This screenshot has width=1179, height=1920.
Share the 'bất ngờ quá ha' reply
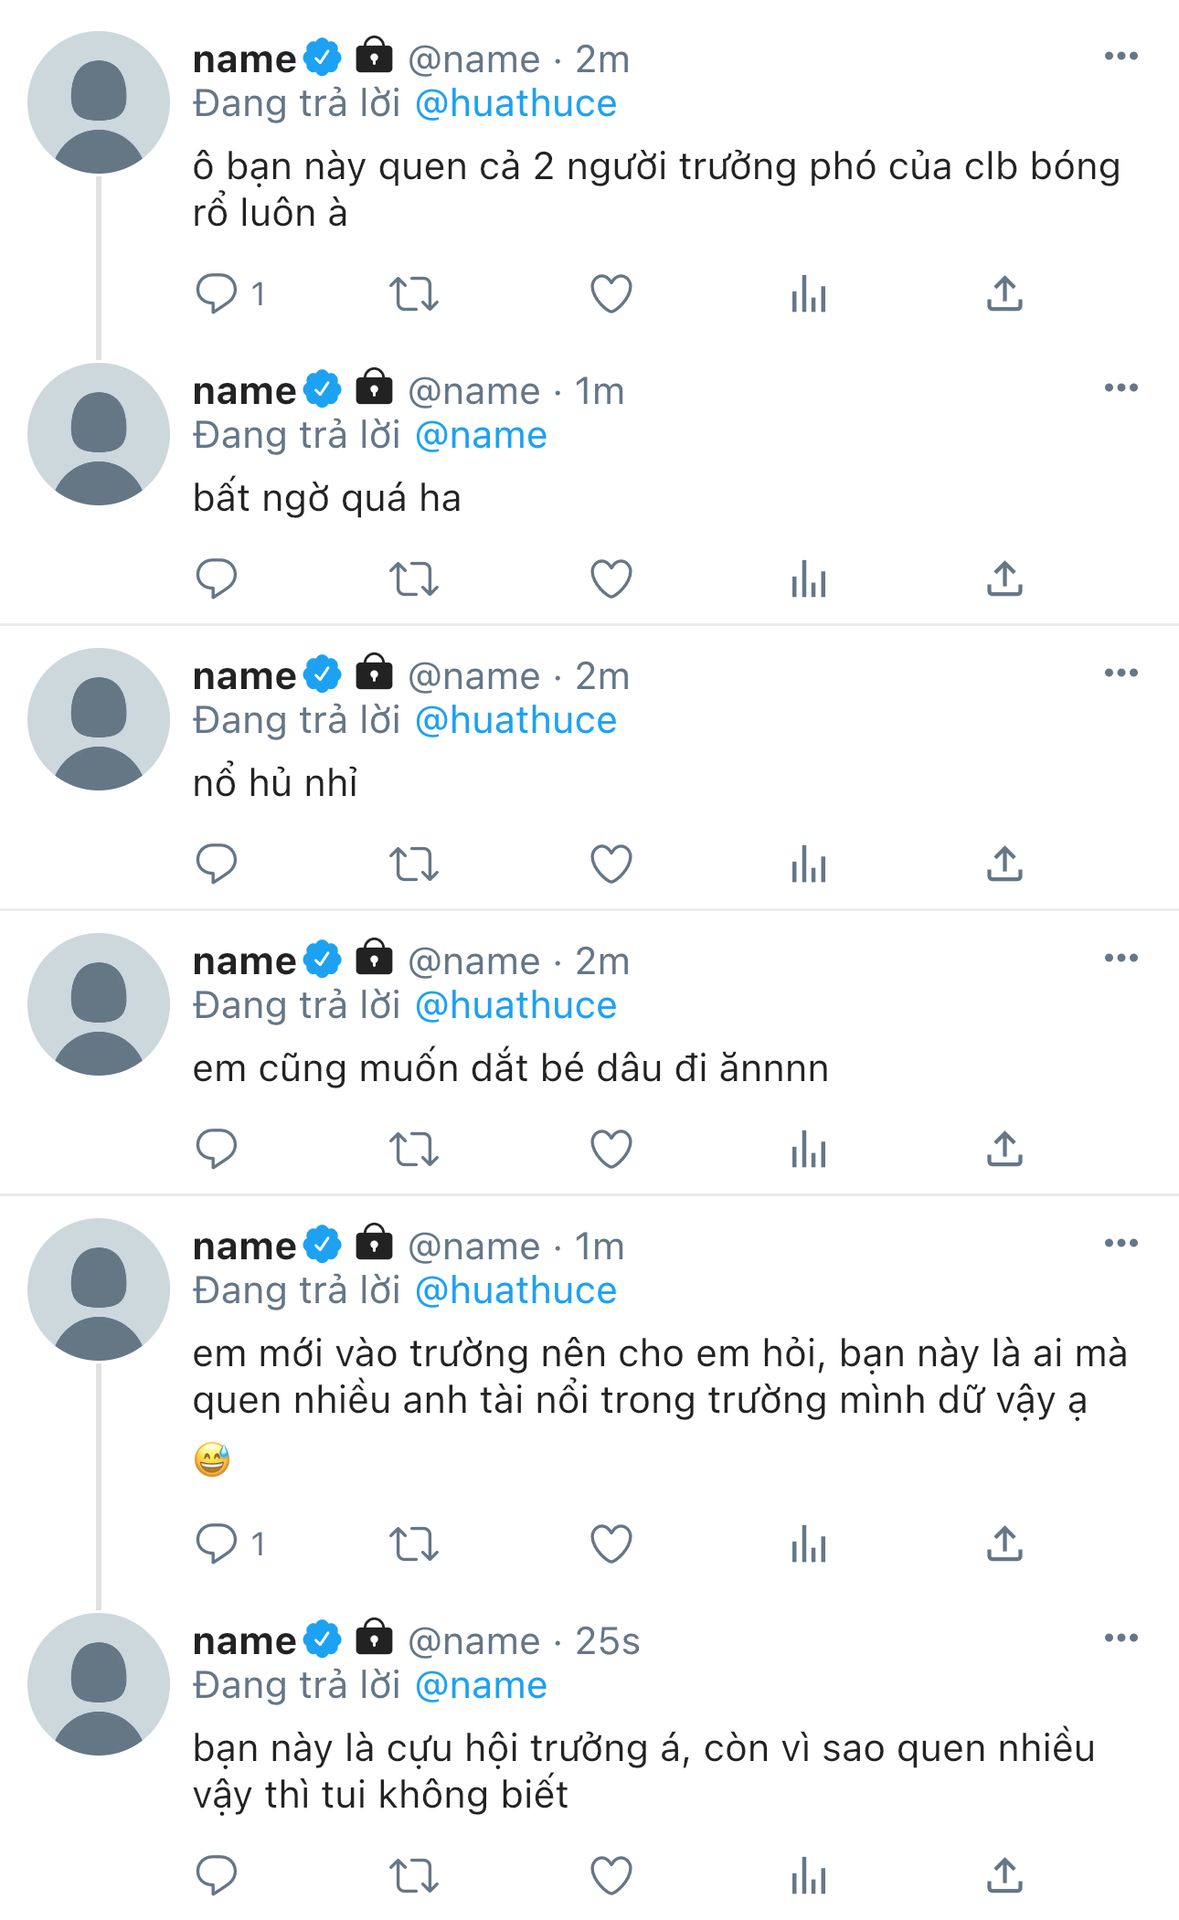tap(1004, 579)
